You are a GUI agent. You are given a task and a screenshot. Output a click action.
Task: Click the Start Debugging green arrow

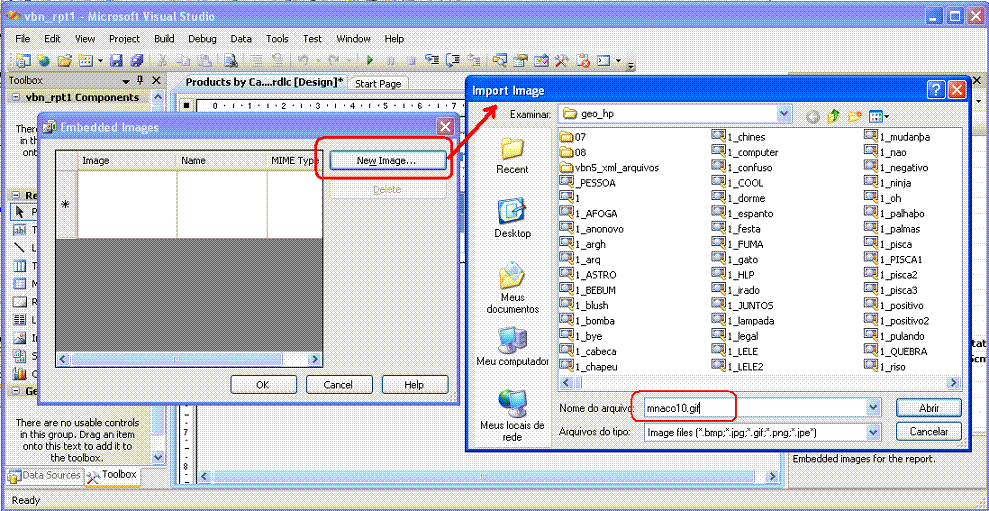coord(370,61)
